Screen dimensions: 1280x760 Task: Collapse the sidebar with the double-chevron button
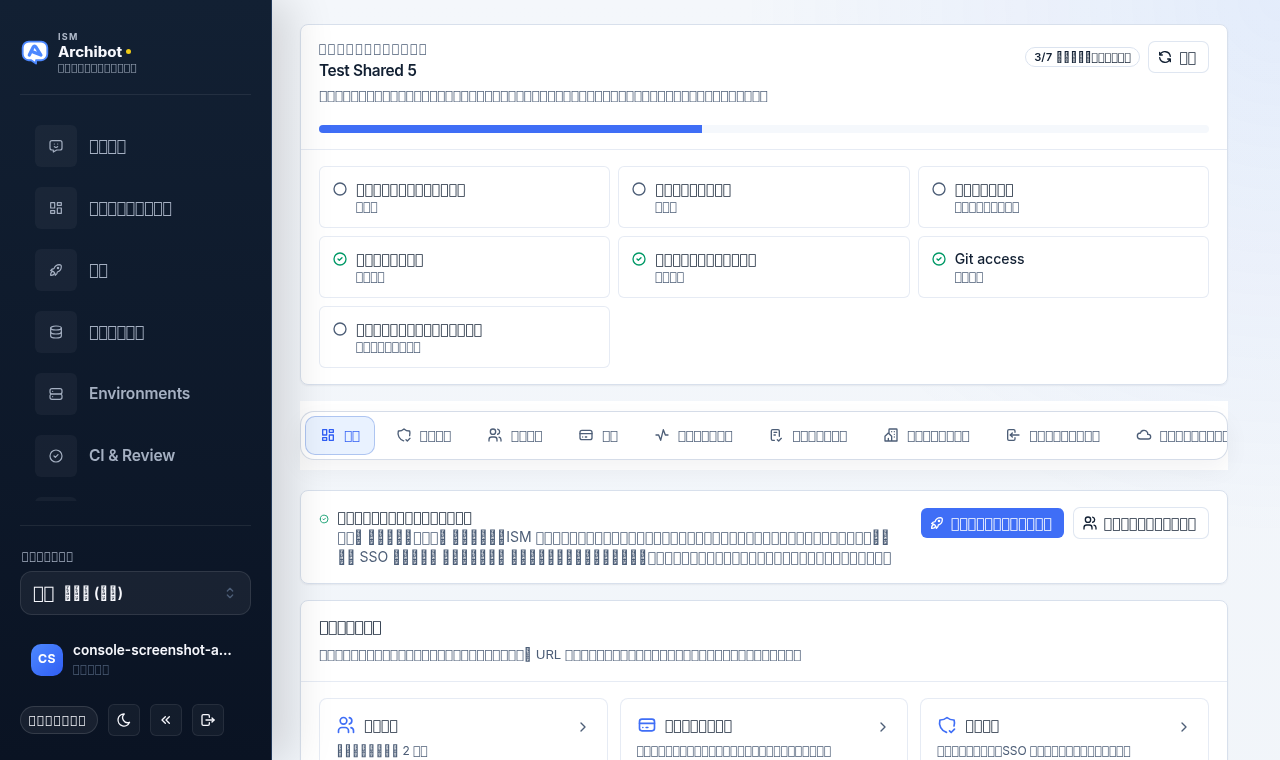click(x=166, y=720)
